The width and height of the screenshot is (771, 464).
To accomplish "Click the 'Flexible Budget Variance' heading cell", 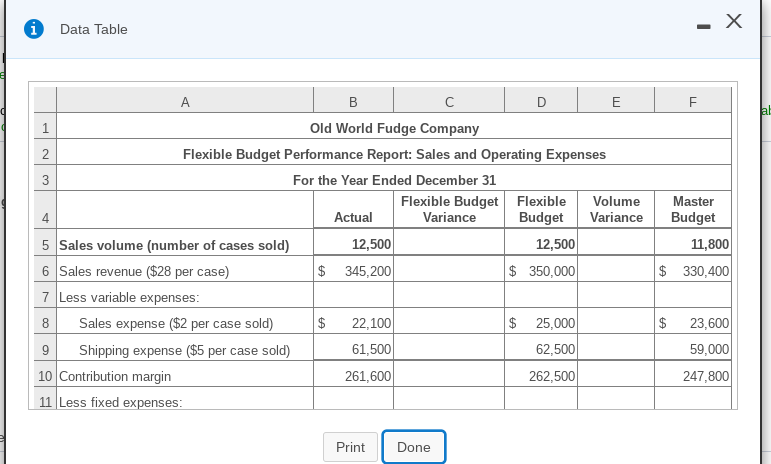I will 449,210.
